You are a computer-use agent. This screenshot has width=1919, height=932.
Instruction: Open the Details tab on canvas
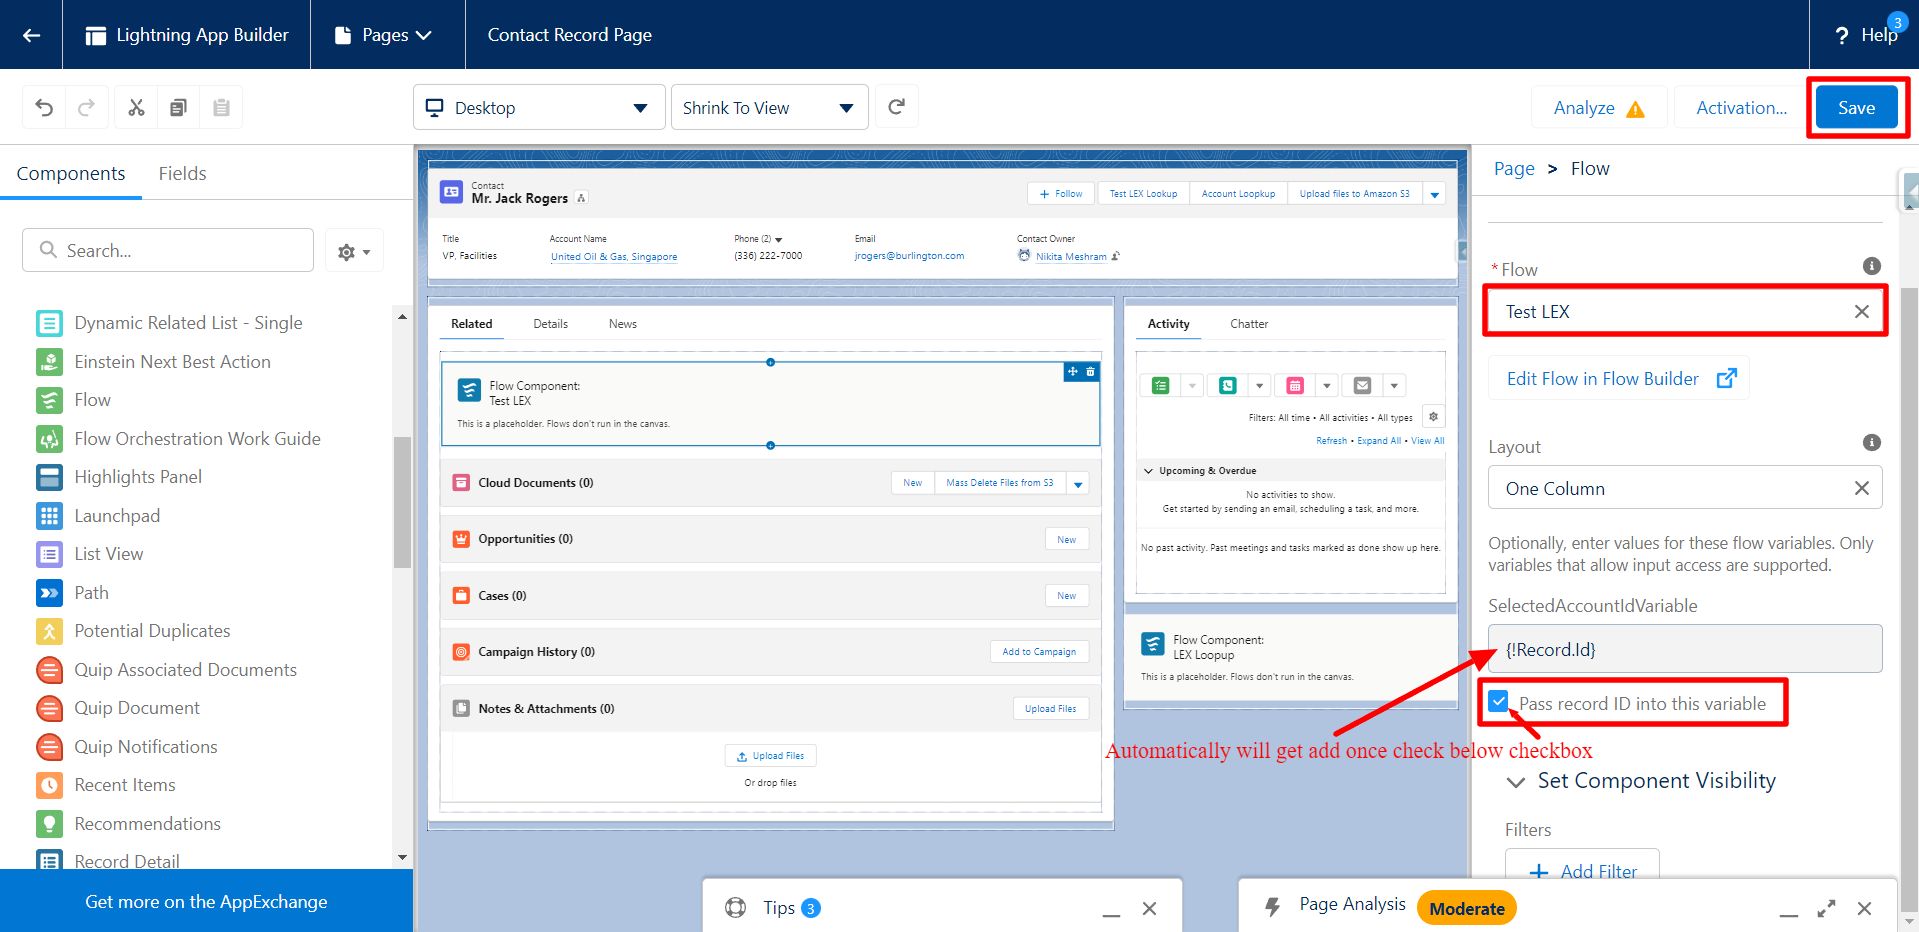(x=550, y=324)
